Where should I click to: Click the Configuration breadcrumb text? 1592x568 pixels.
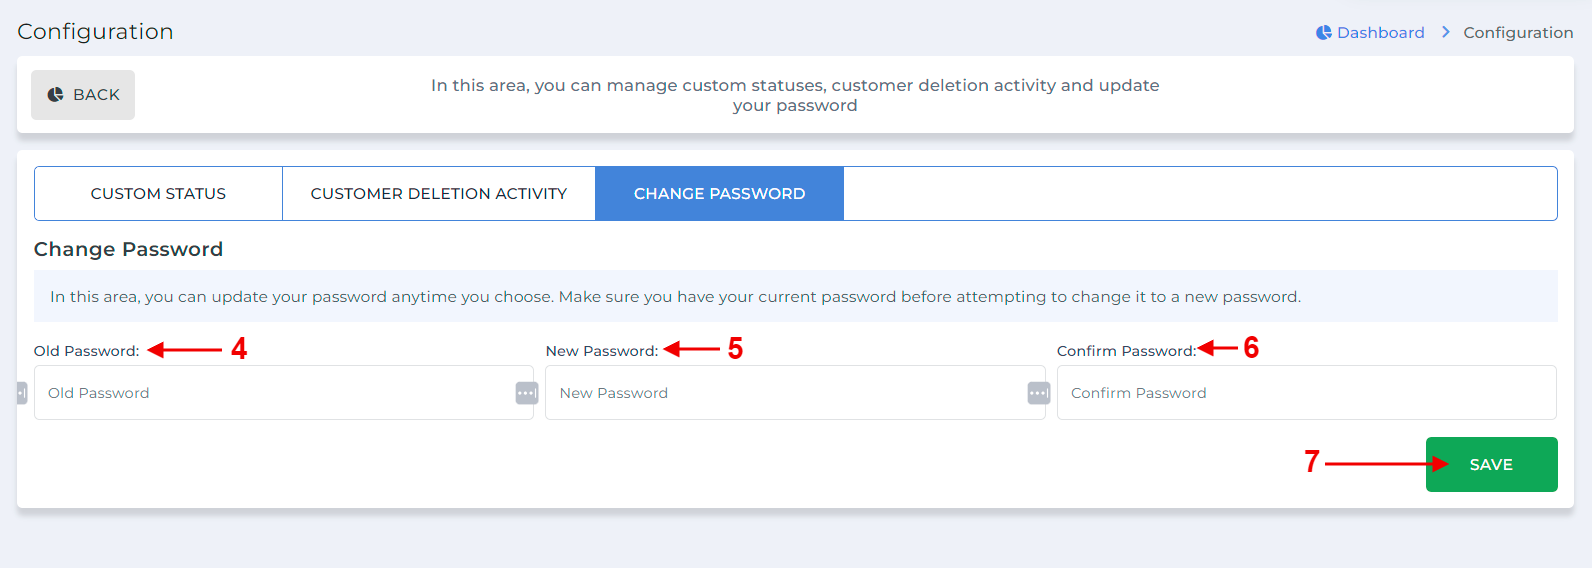(x=1518, y=32)
